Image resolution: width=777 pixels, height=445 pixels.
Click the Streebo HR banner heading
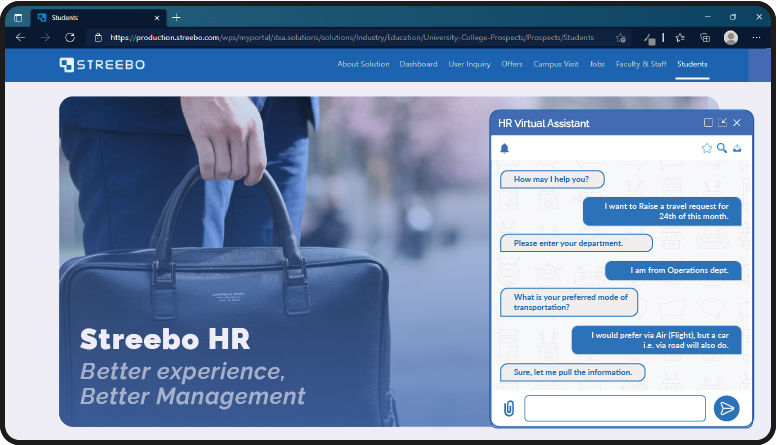(x=165, y=339)
